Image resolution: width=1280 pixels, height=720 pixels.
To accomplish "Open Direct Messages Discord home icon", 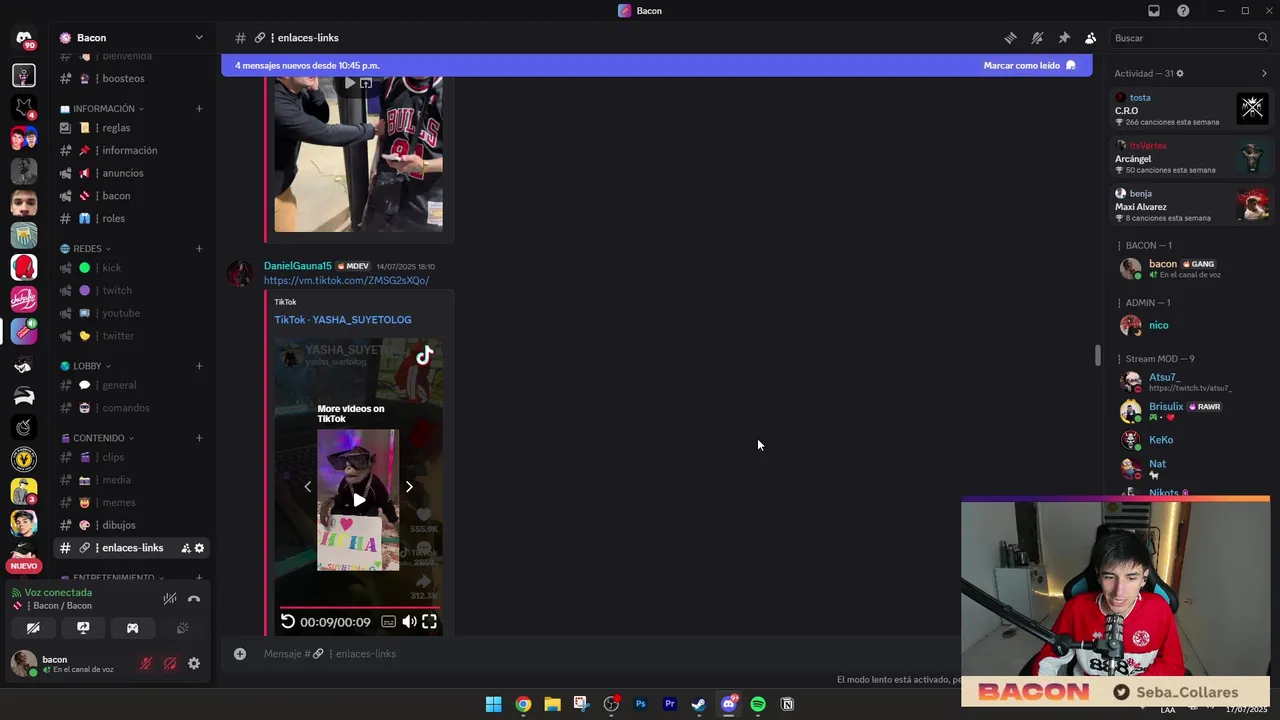I will [x=24, y=39].
